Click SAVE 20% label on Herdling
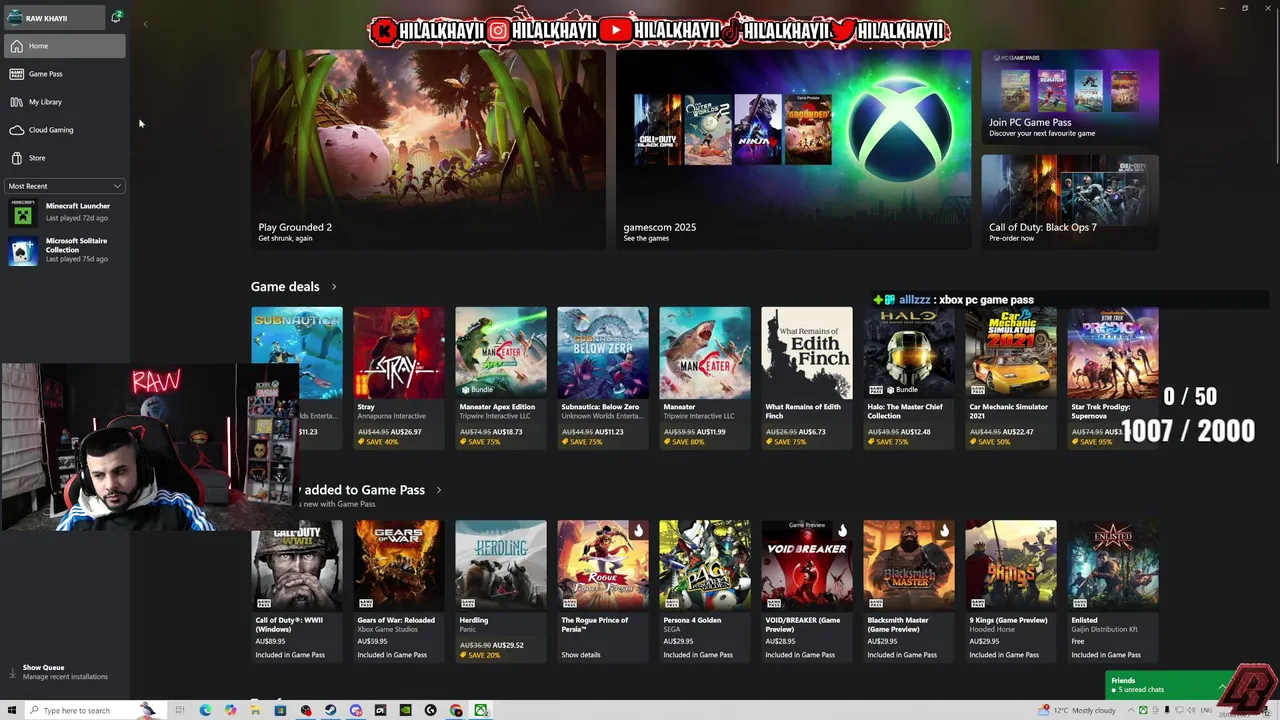The image size is (1280, 720). point(480,655)
